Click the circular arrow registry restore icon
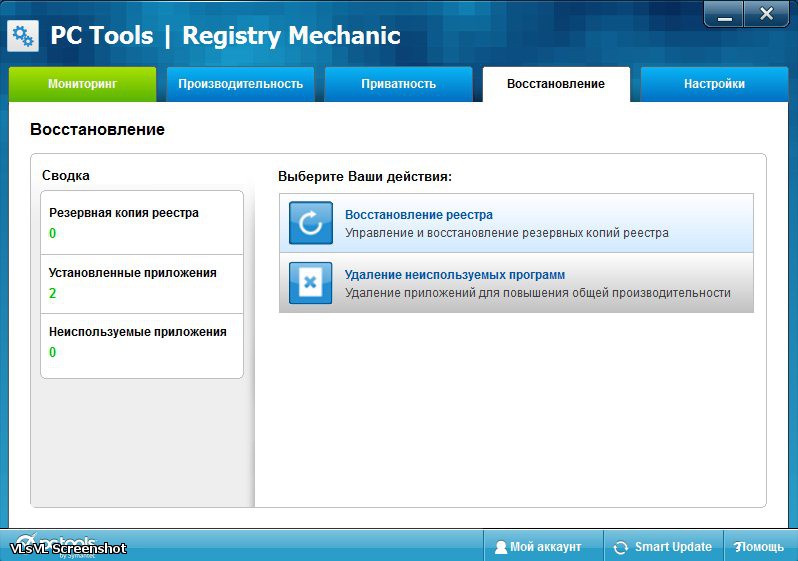This screenshot has height=561, width=798. (x=310, y=223)
